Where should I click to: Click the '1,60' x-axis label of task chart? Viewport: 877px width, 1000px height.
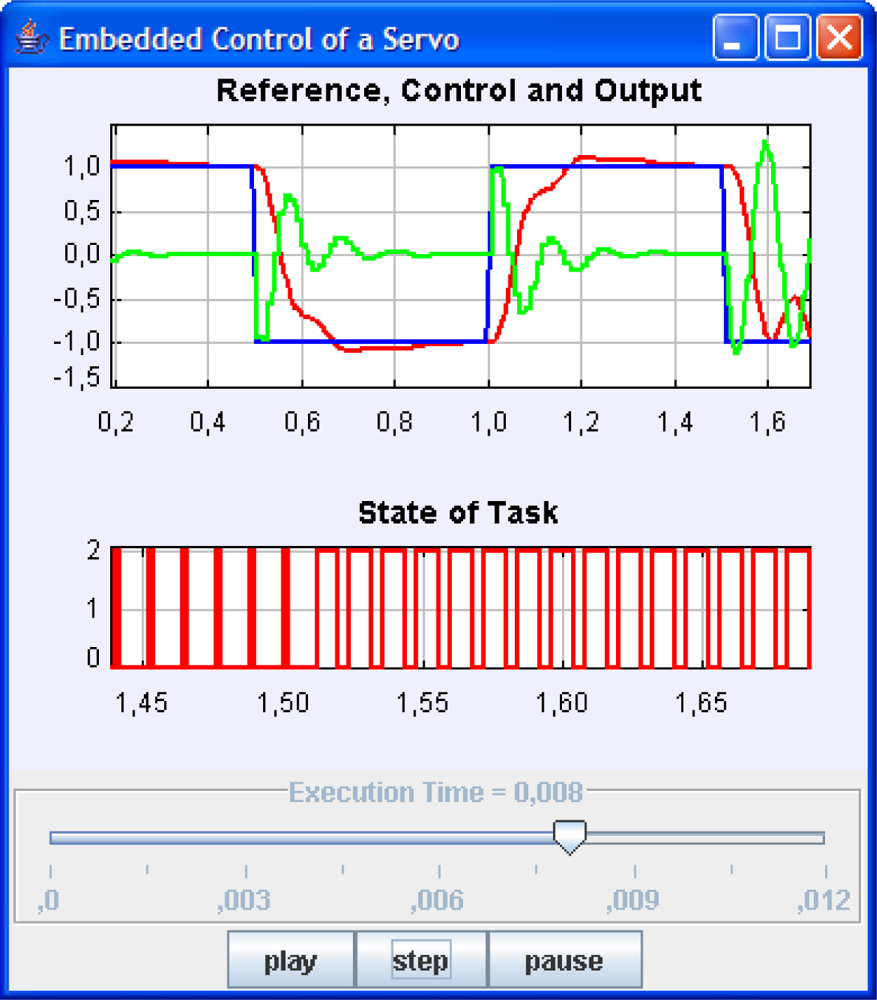561,703
